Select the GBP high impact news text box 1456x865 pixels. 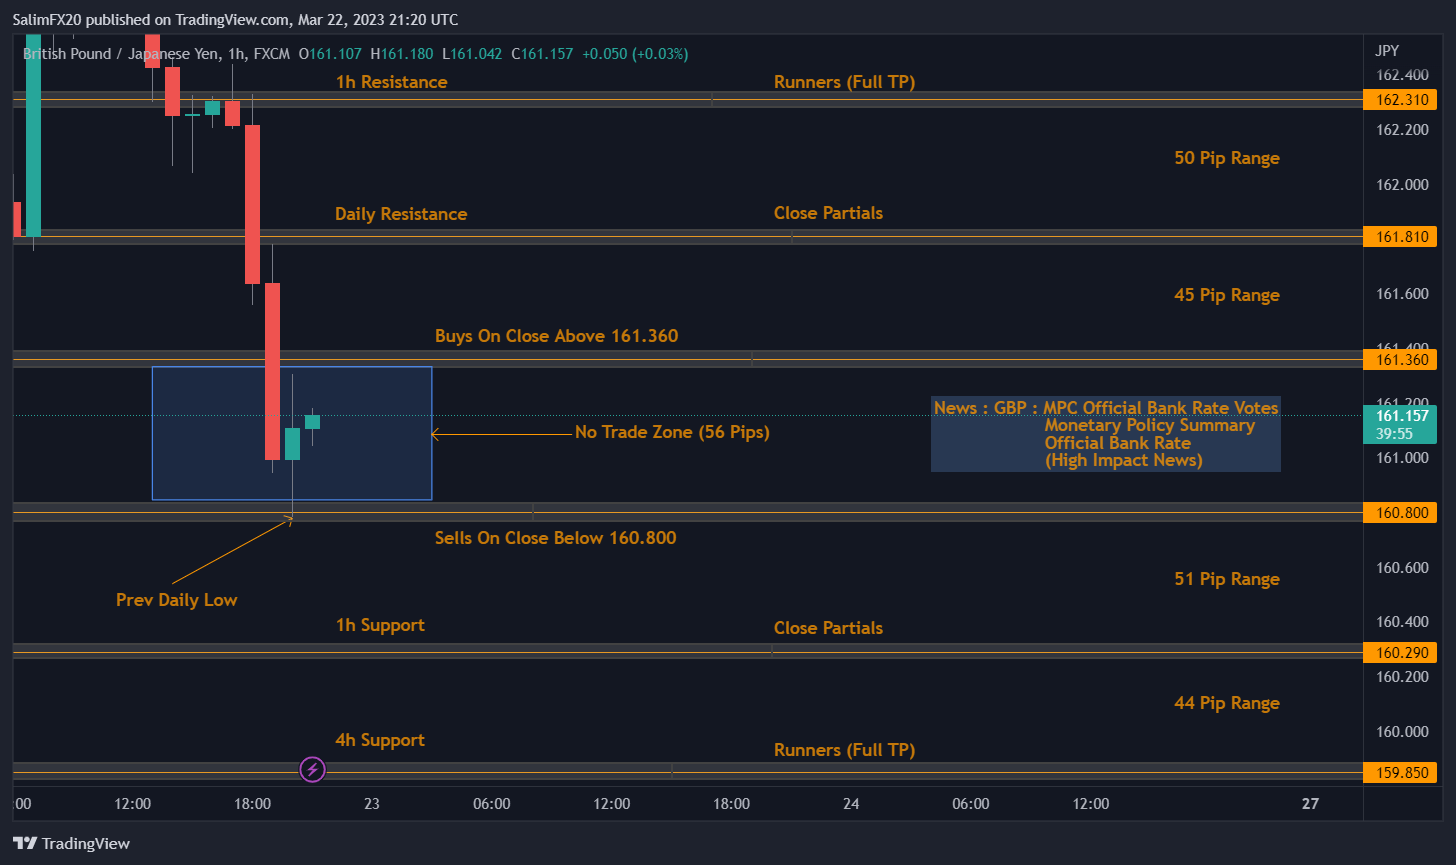[1105, 434]
